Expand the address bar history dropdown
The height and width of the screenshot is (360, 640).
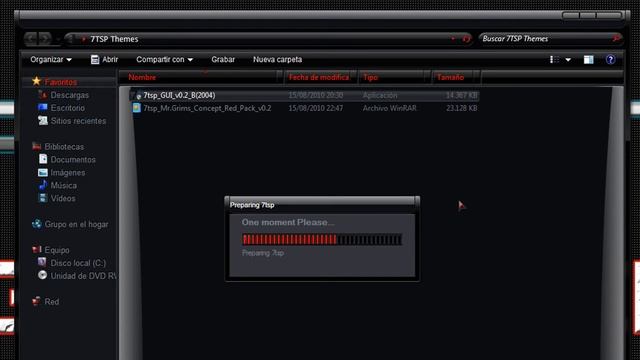[x=453, y=39]
